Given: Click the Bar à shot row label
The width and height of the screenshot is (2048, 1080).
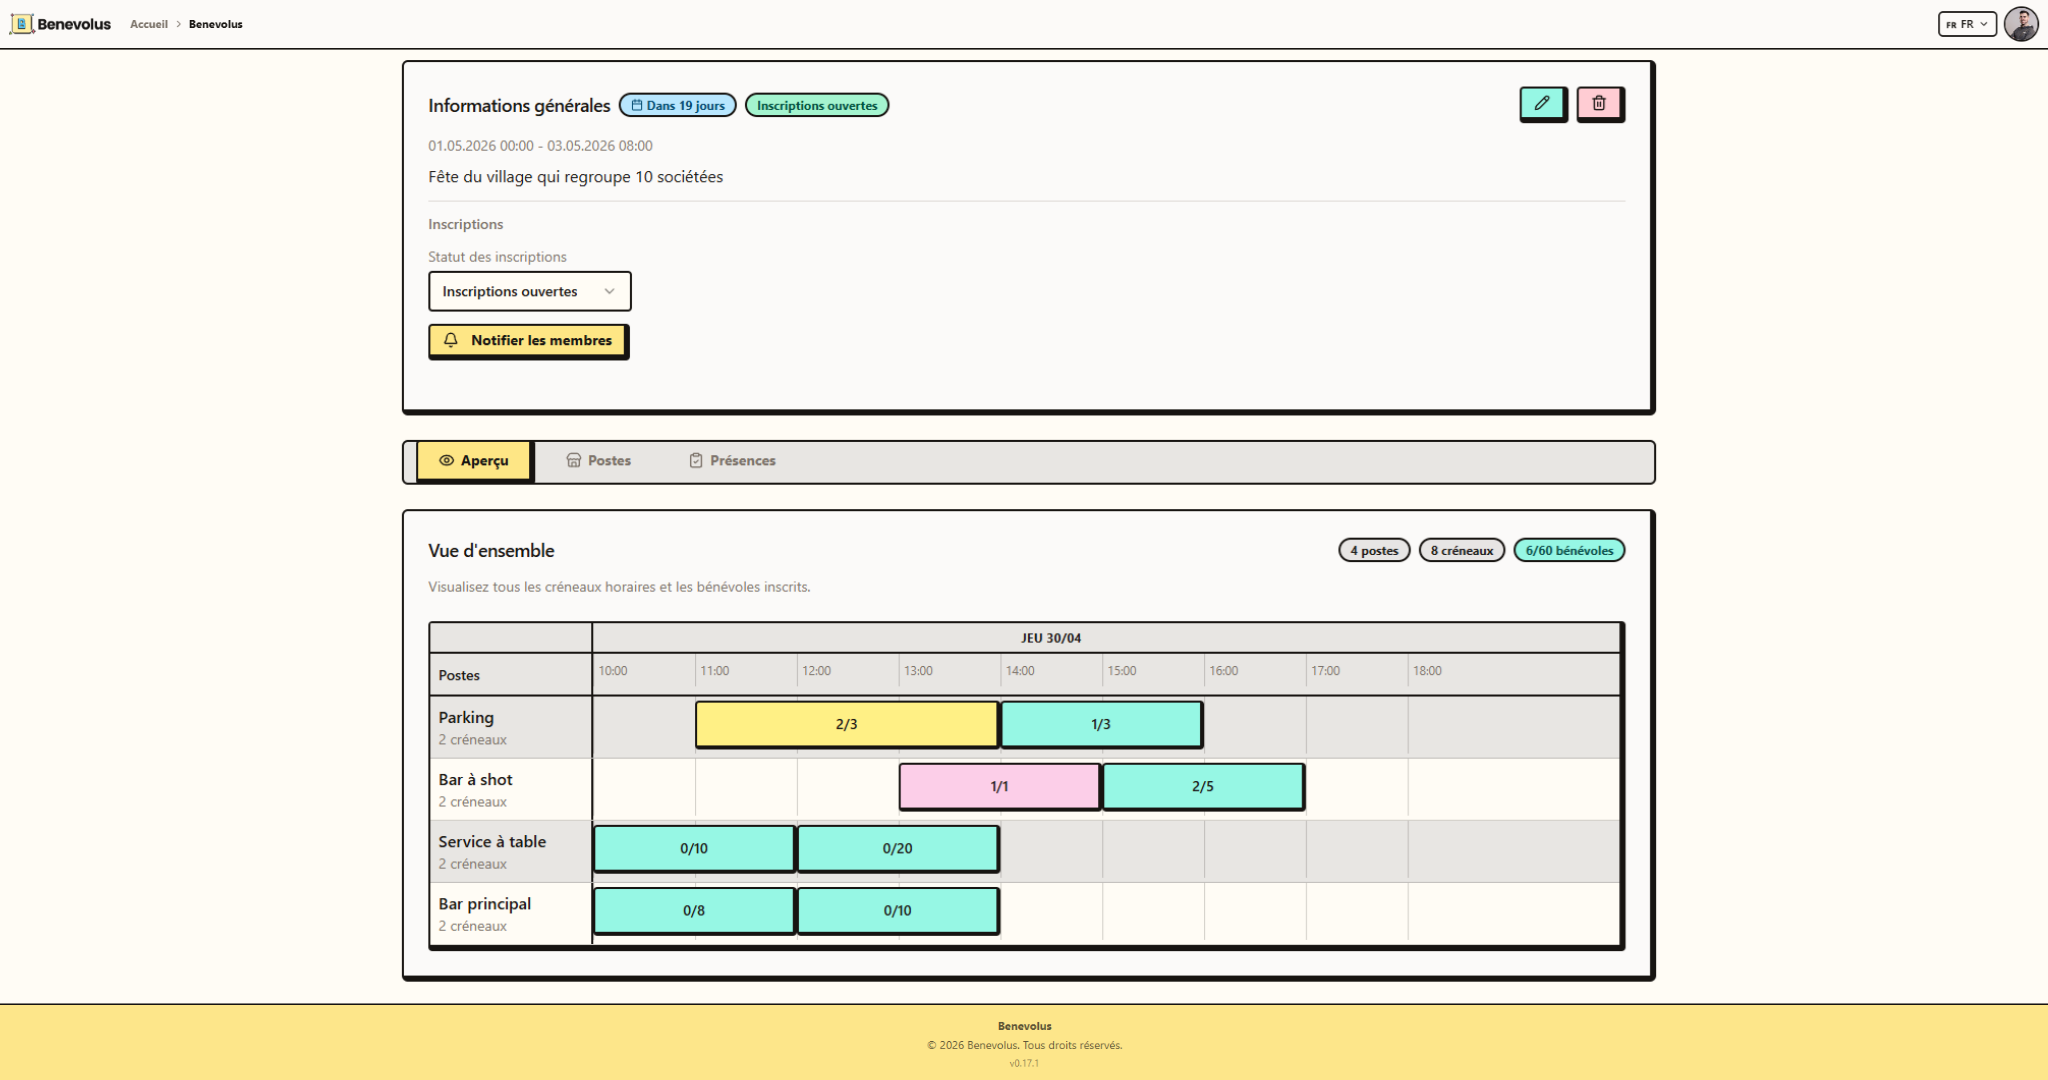Looking at the screenshot, I should 475,779.
